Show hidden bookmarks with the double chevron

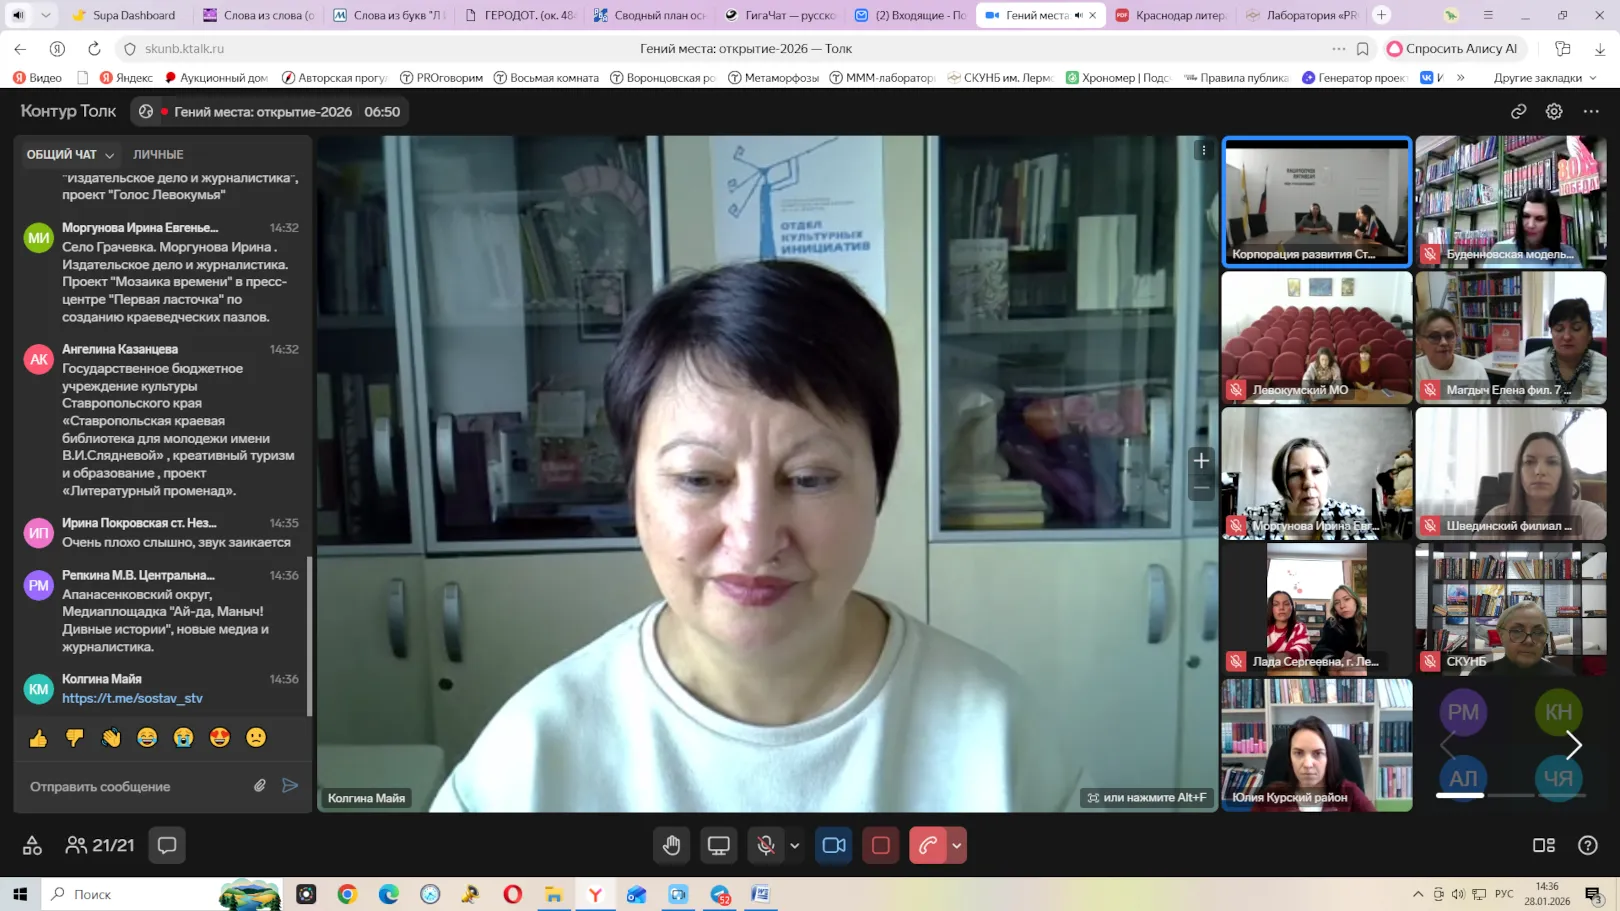[x=1461, y=77]
